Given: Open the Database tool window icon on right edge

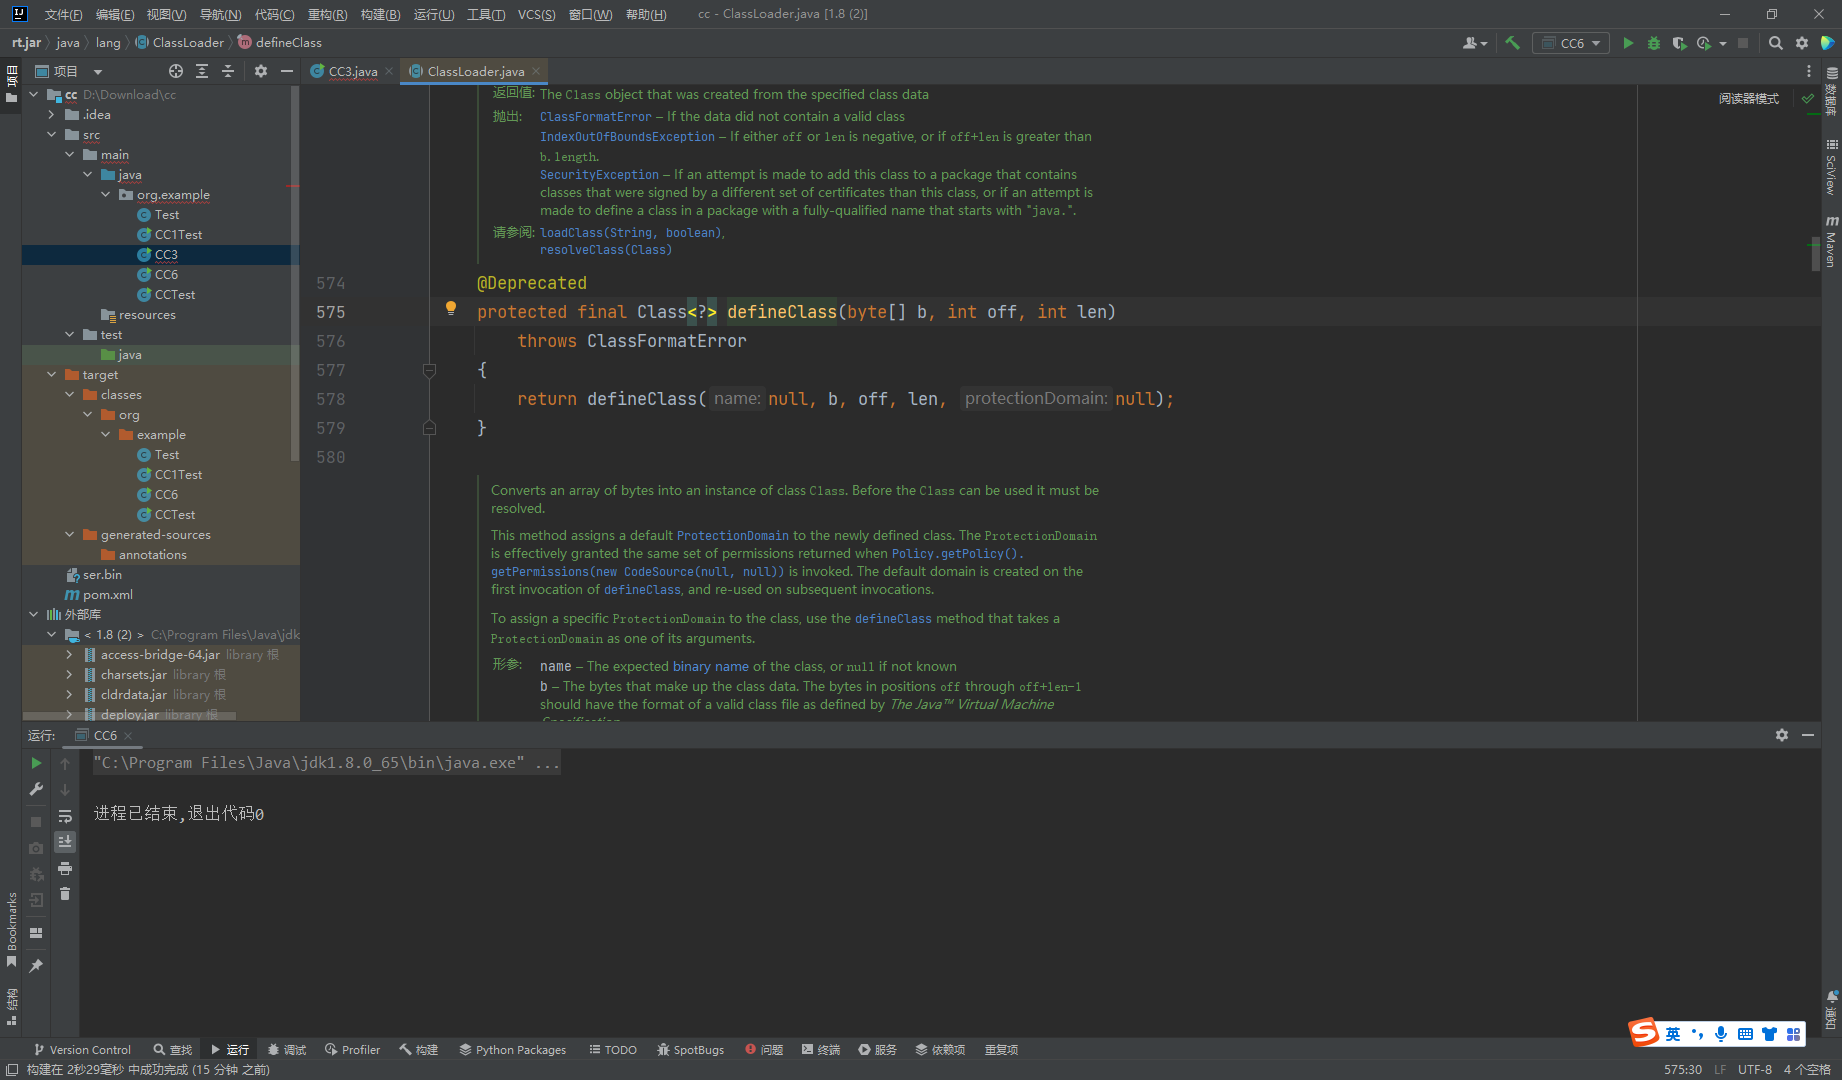Looking at the screenshot, I should click(1832, 90).
